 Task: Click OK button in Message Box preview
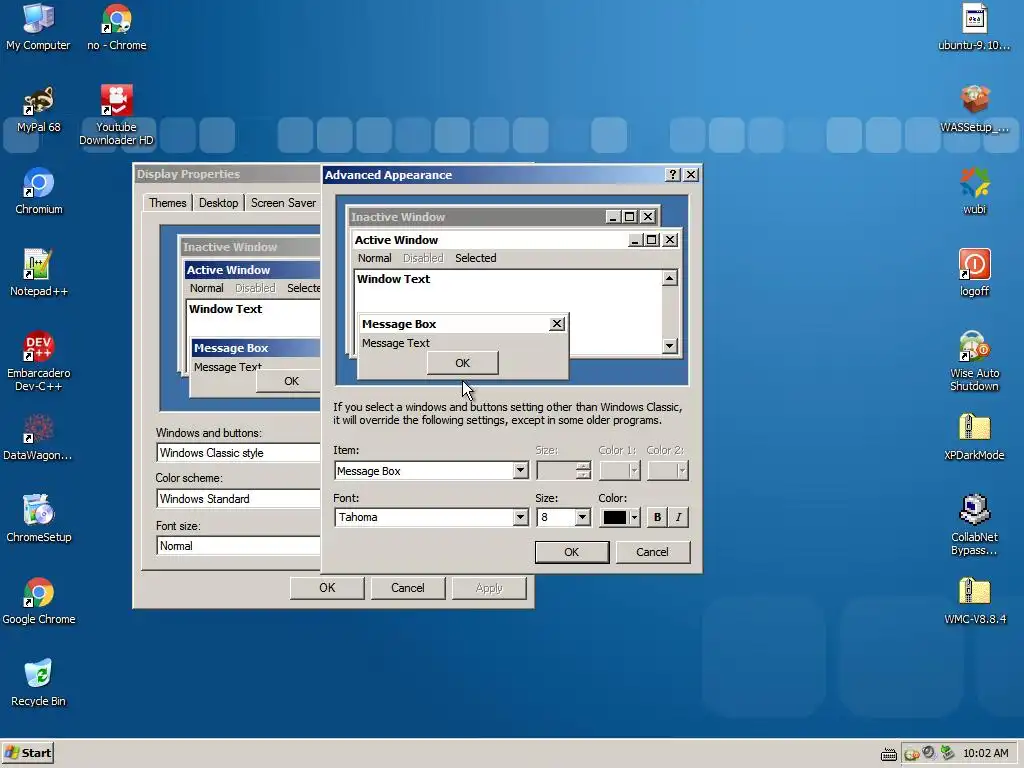[x=462, y=363]
